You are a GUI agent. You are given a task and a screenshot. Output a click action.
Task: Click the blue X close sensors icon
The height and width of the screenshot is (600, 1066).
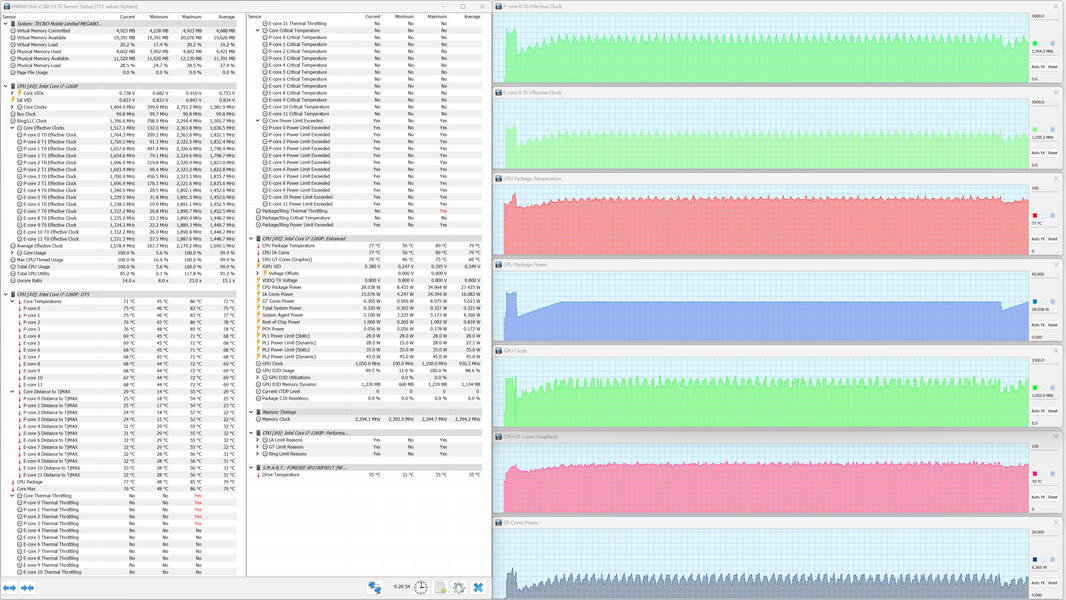478,588
